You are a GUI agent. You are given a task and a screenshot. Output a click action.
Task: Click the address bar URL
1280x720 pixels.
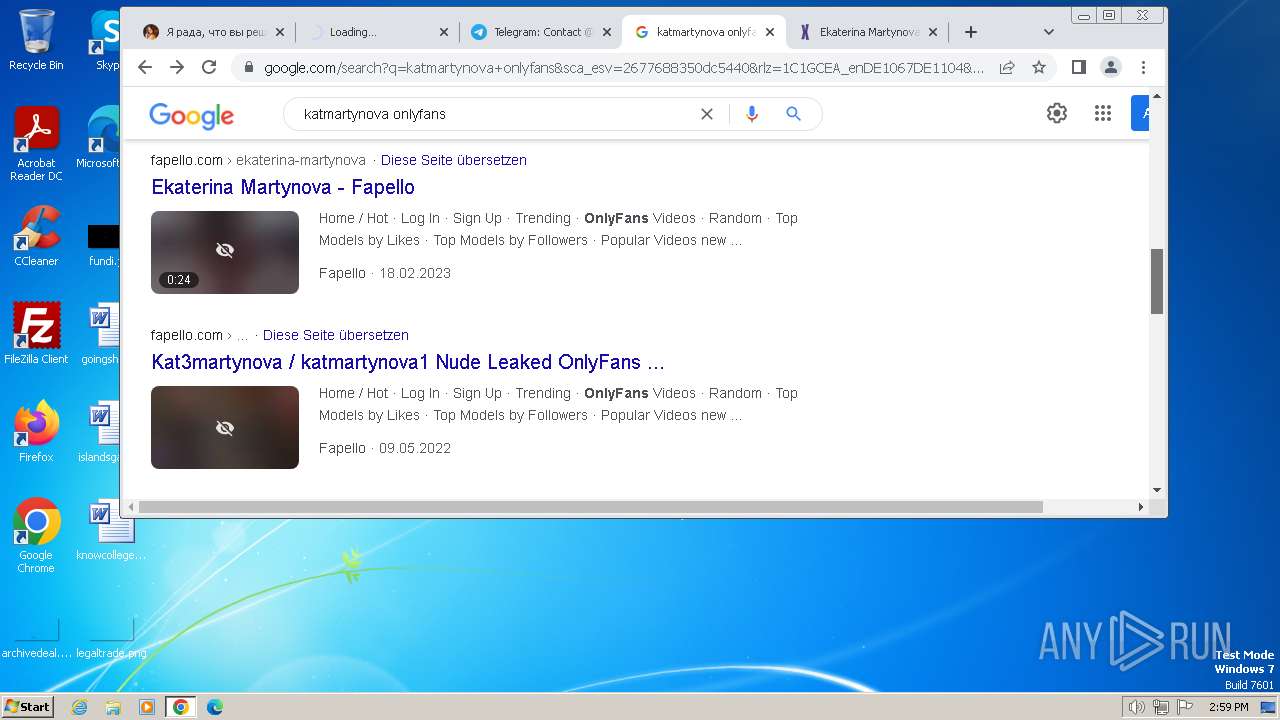pyautogui.click(x=624, y=68)
